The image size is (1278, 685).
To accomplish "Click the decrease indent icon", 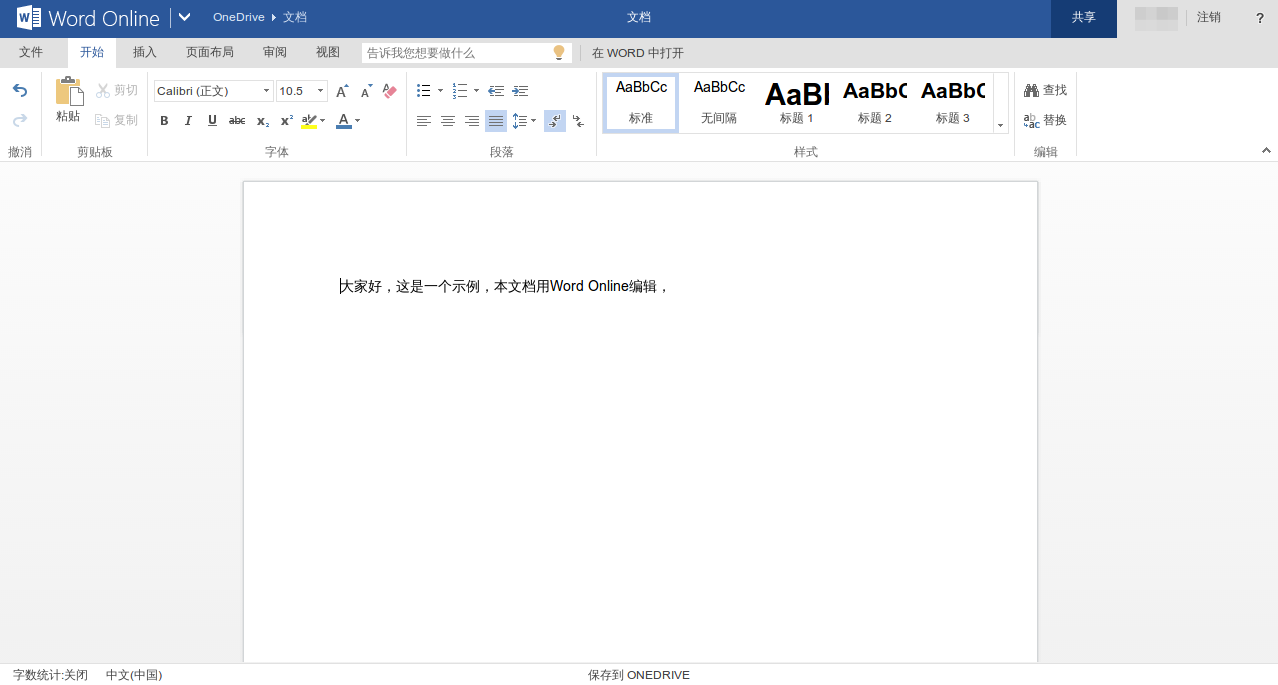I will [x=496, y=91].
